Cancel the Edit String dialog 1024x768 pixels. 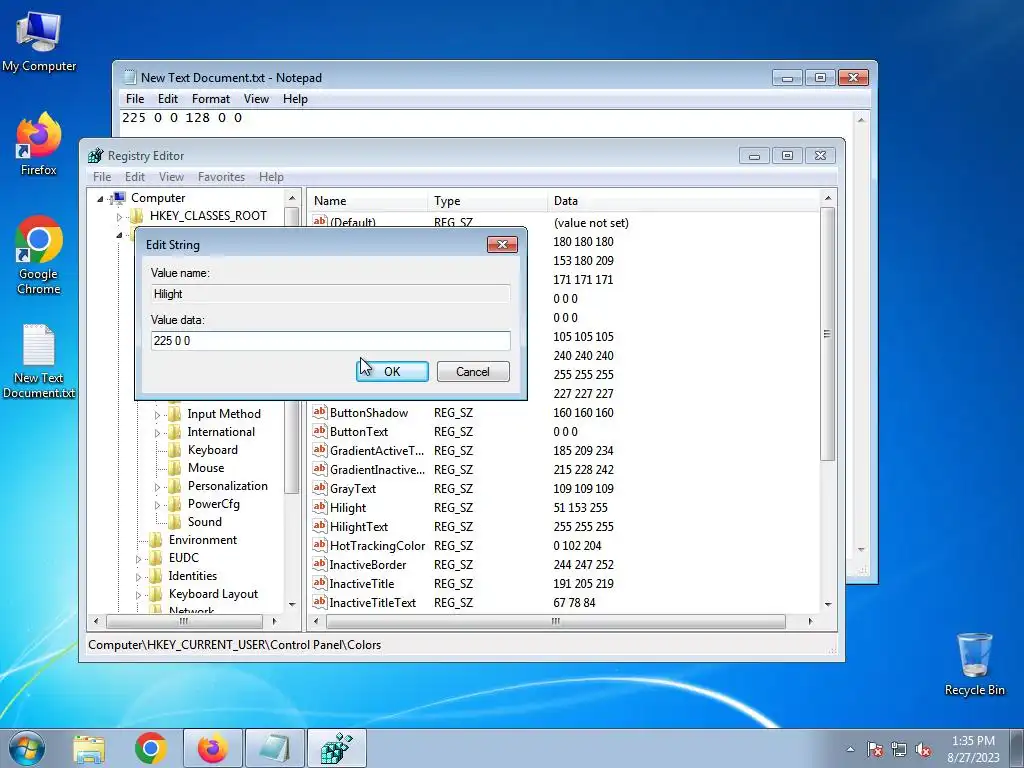pyautogui.click(x=473, y=372)
